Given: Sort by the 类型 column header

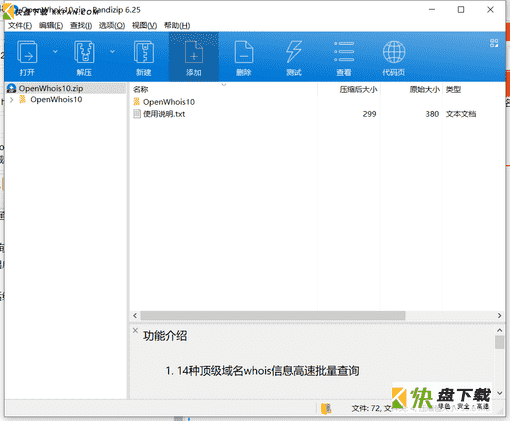Looking at the screenshot, I should [453, 89].
